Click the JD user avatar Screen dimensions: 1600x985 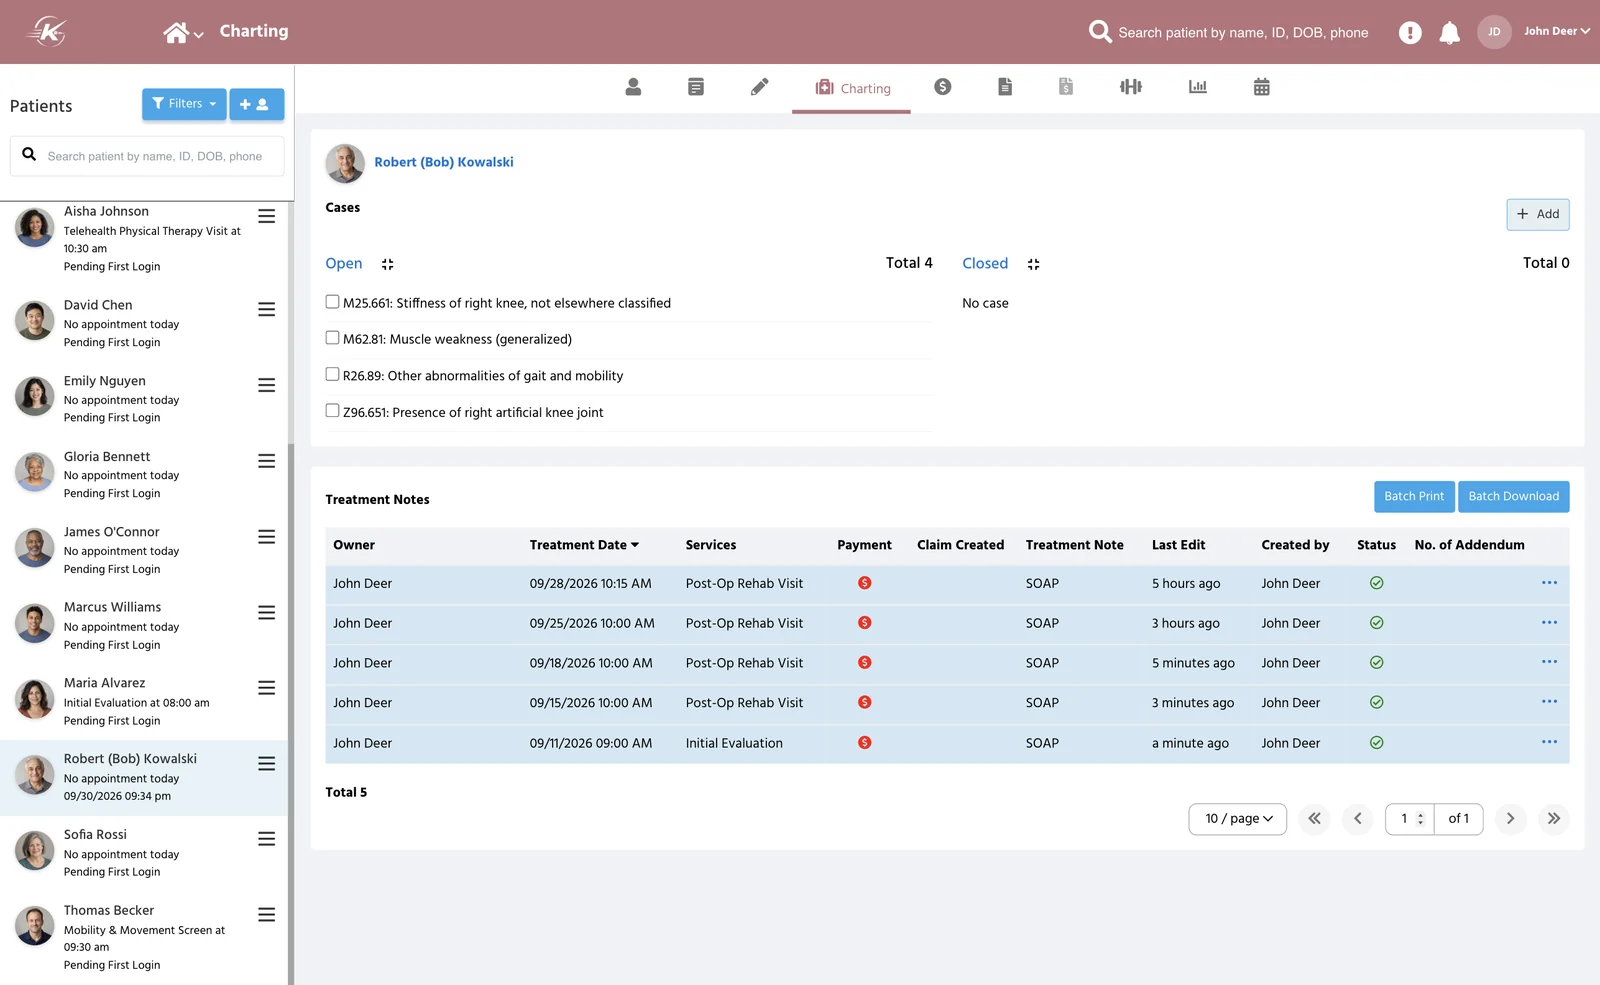1494,32
